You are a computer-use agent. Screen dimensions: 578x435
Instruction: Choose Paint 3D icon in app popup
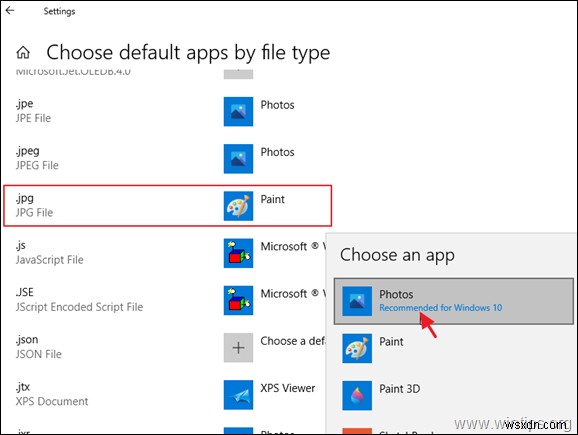tap(357, 396)
